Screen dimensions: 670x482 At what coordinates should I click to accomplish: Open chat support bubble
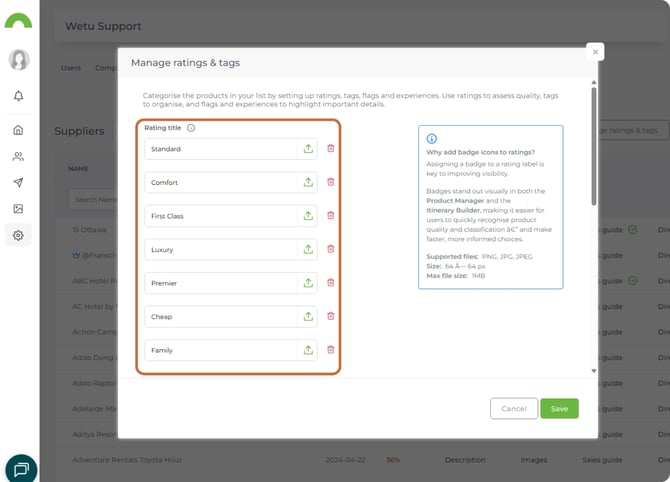click(x=21, y=469)
